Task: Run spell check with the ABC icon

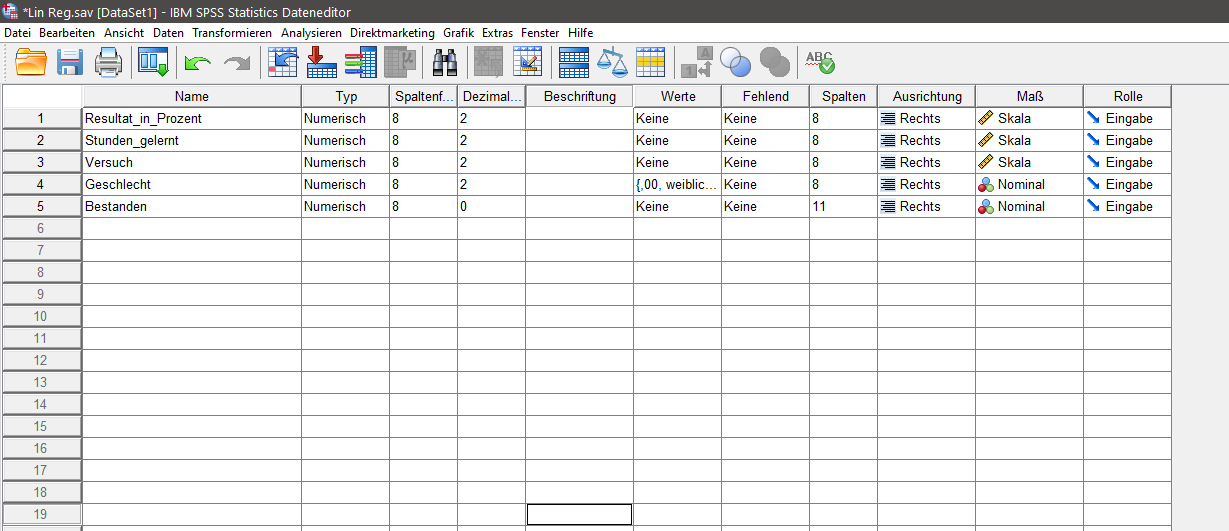Action: tap(820, 63)
